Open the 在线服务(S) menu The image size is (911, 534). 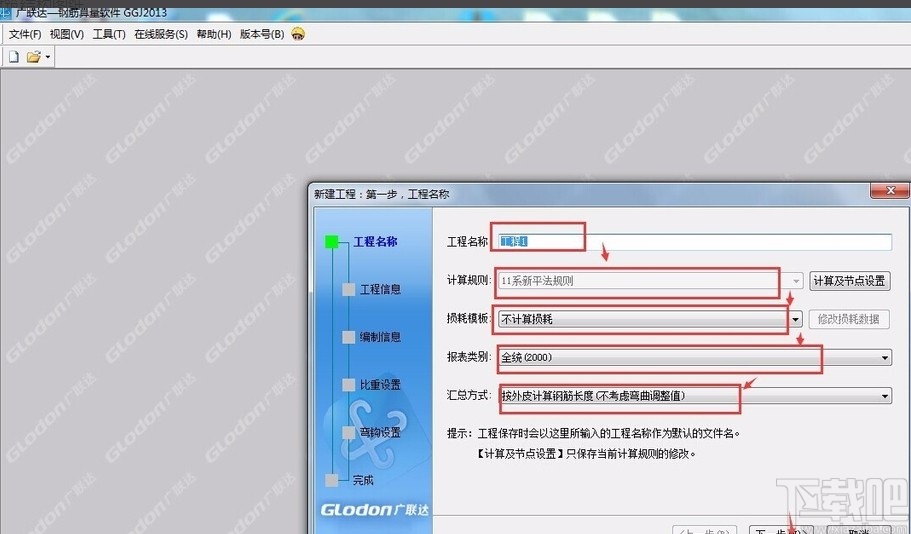click(x=161, y=34)
